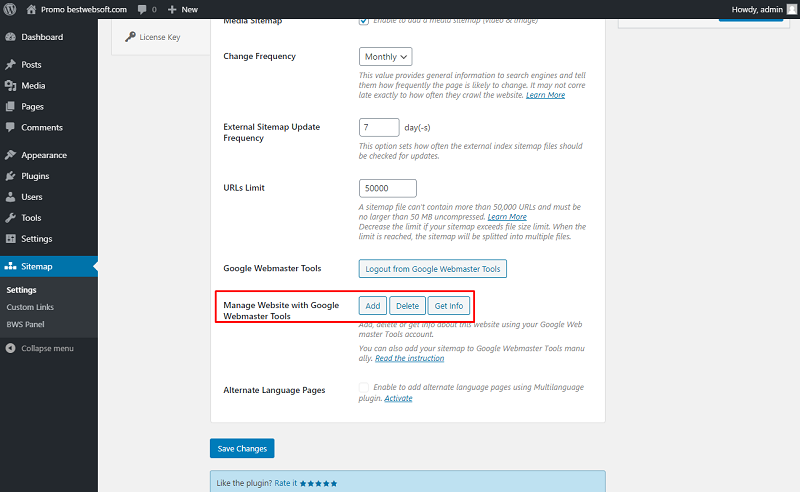This screenshot has height=492, width=800.
Task: Click the Activate Multilanguage plugin link
Action: (398, 398)
